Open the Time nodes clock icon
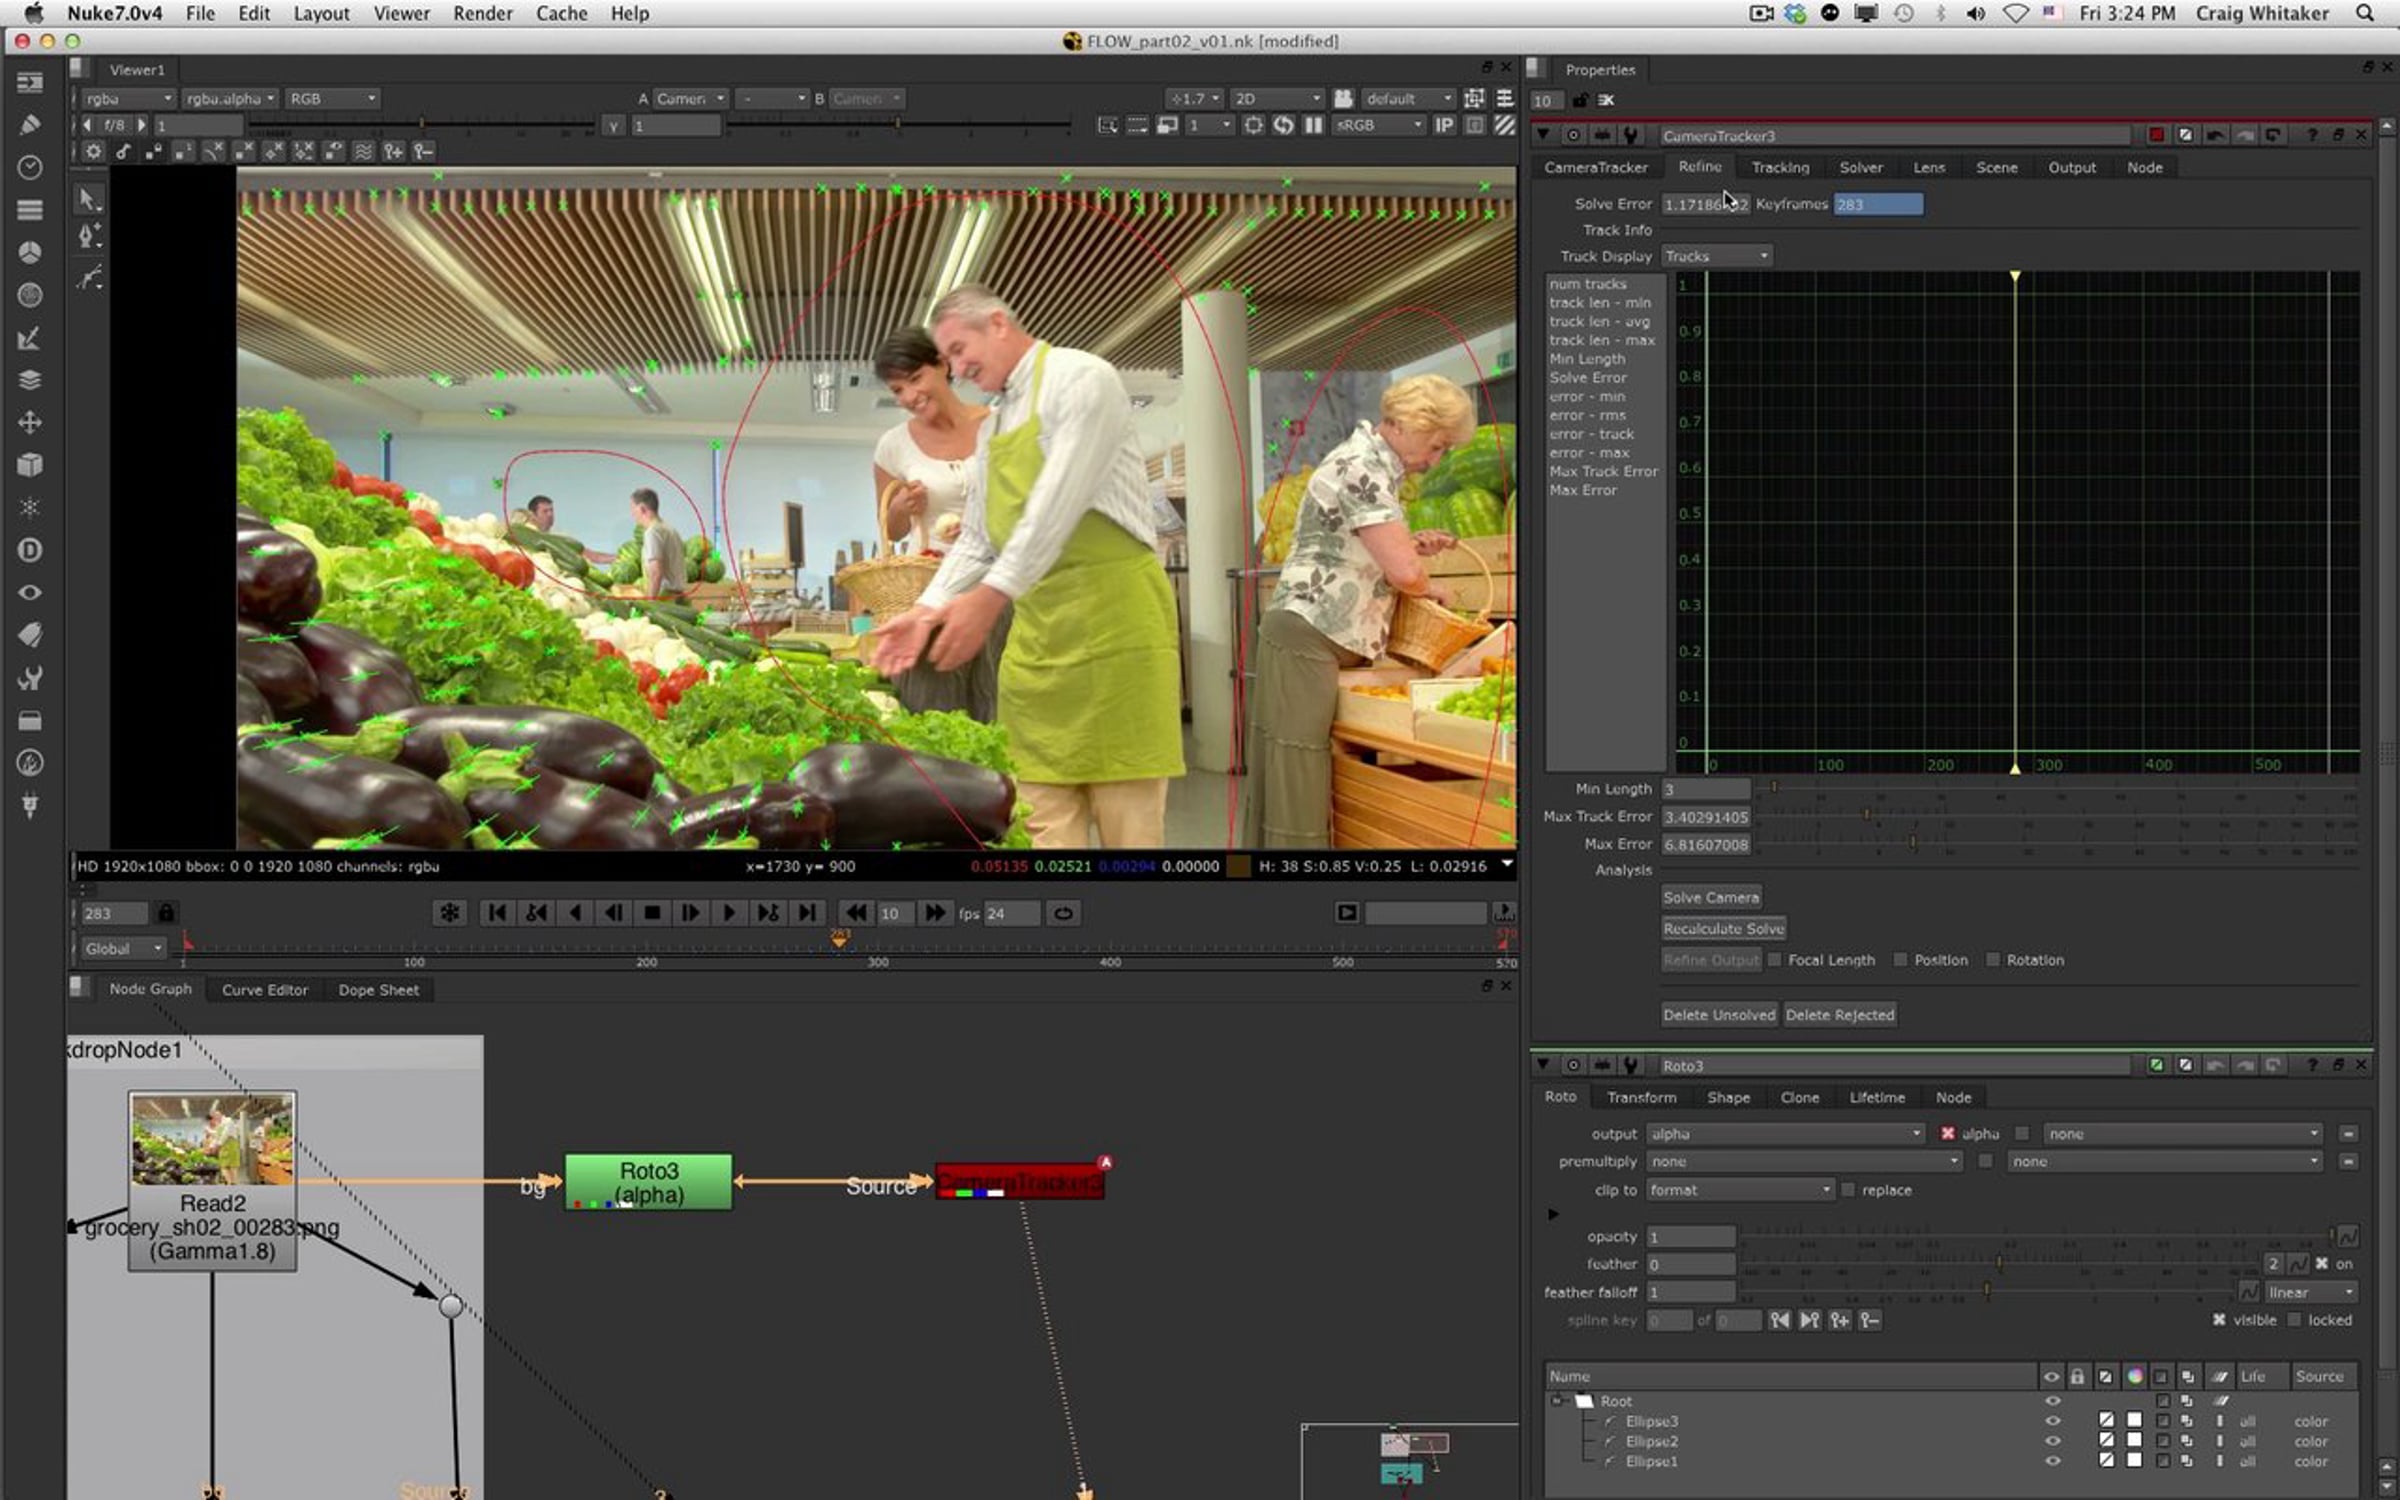The width and height of the screenshot is (2400, 1500). 30,167
